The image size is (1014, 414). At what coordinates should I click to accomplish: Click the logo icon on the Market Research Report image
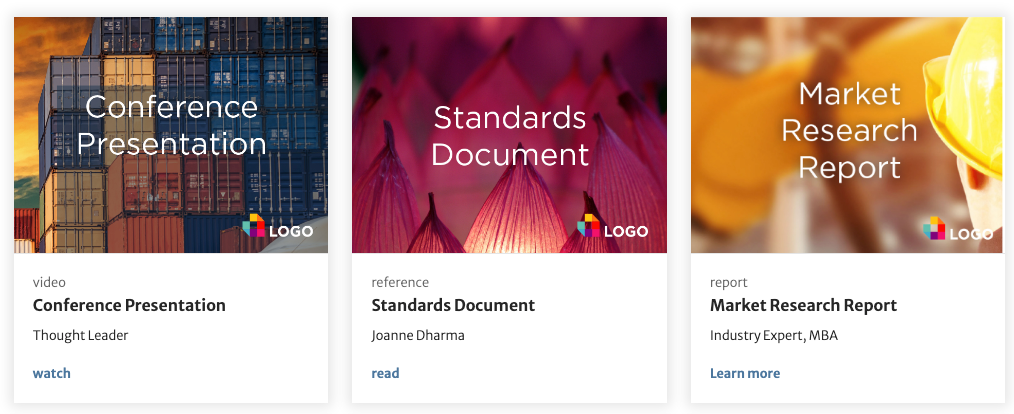pos(934,229)
